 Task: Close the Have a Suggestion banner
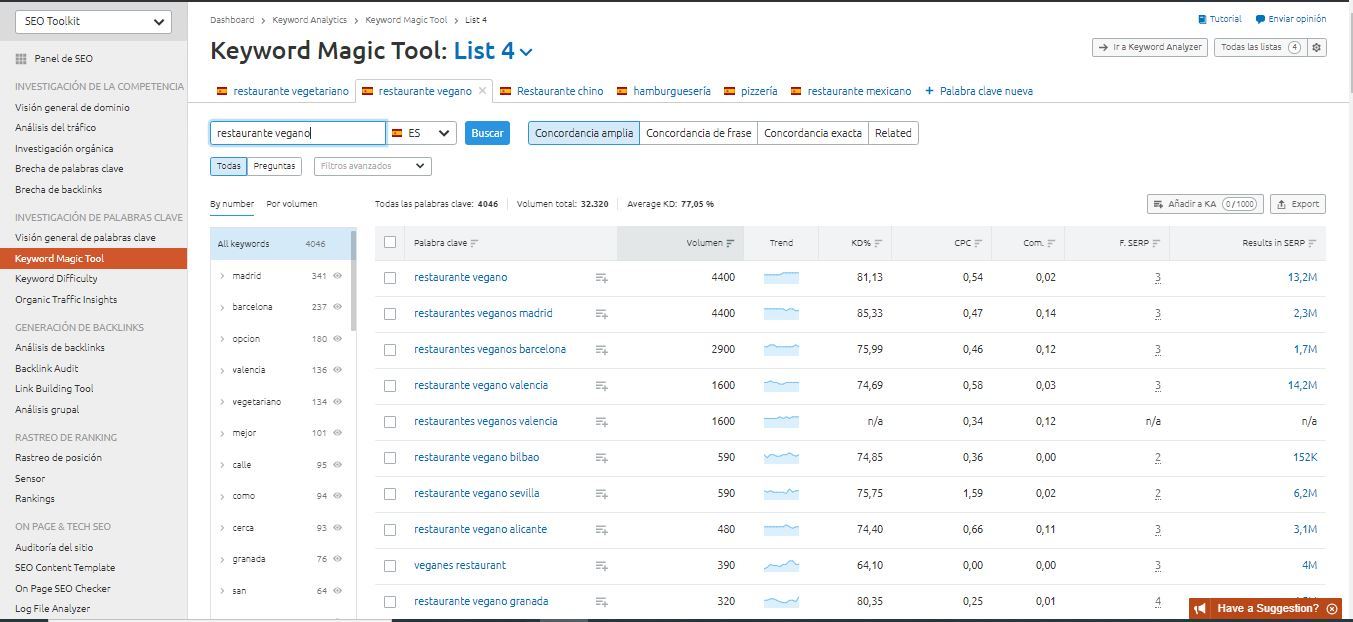tap(1332, 608)
